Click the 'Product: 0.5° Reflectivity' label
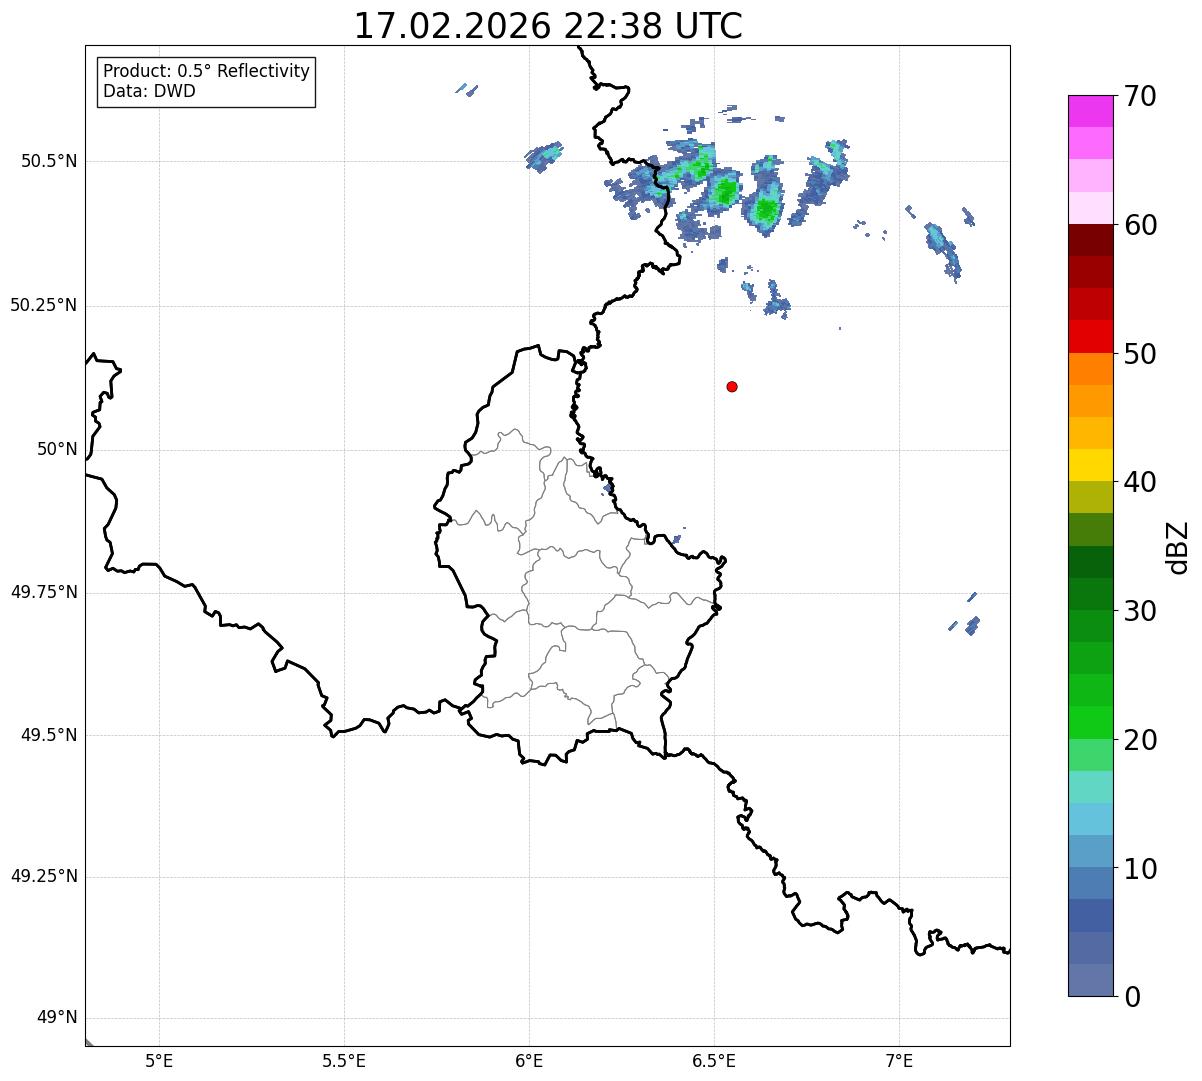Image resolution: width=1202 pixels, height=1081 pixels. click(206, 72)
